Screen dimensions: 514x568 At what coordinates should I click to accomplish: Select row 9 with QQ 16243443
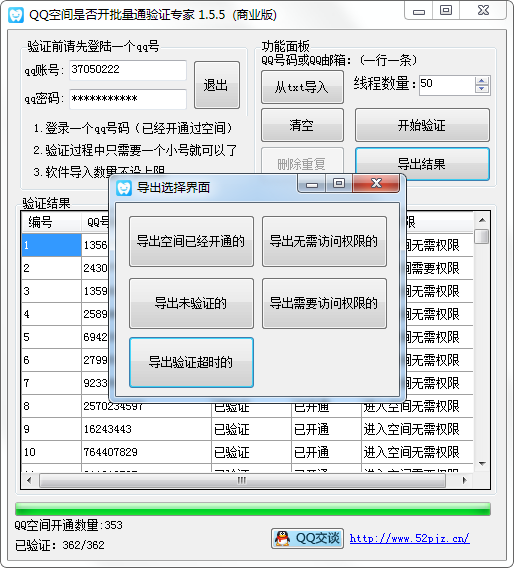click(247, 429)
